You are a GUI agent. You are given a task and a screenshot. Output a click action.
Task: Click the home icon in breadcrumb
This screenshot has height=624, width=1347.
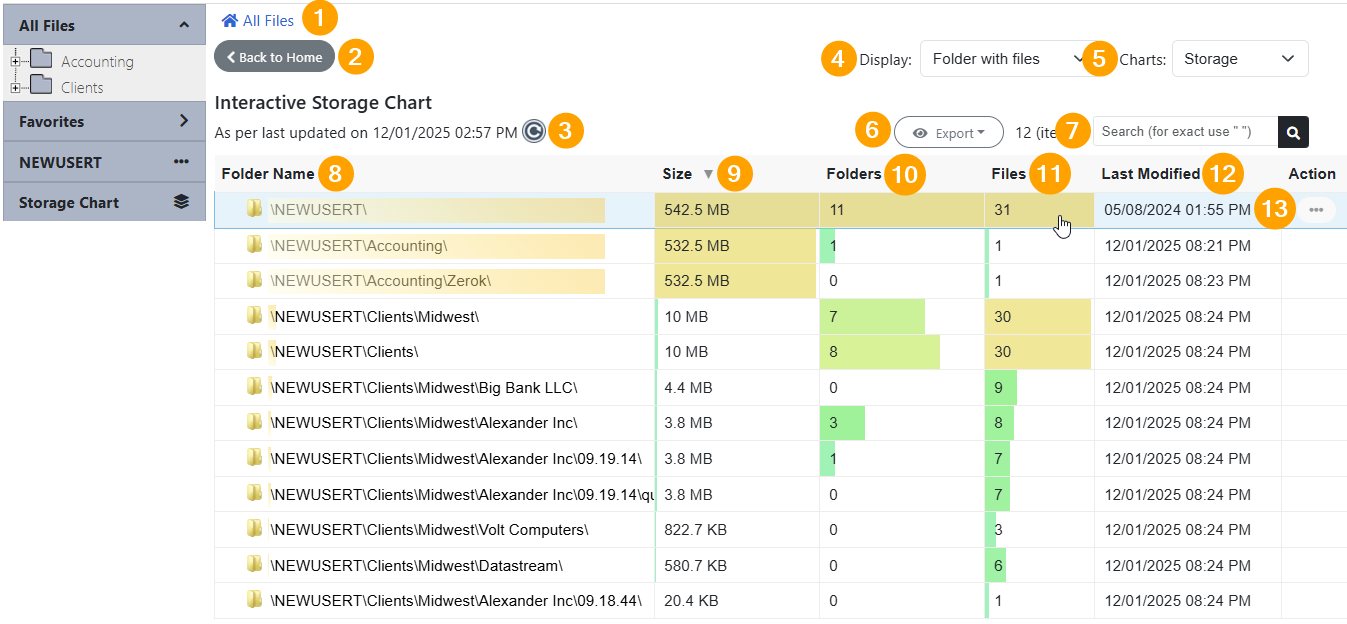tap(230, 20)
